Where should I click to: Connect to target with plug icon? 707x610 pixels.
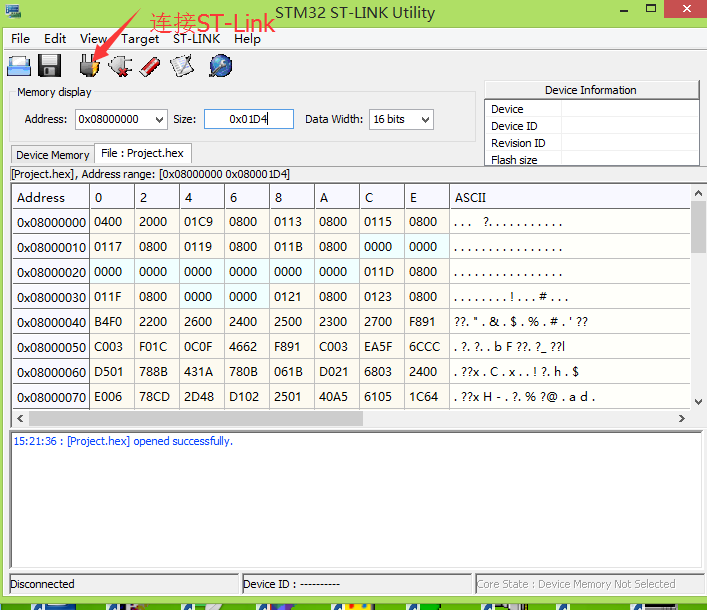[x=91, y=66]
